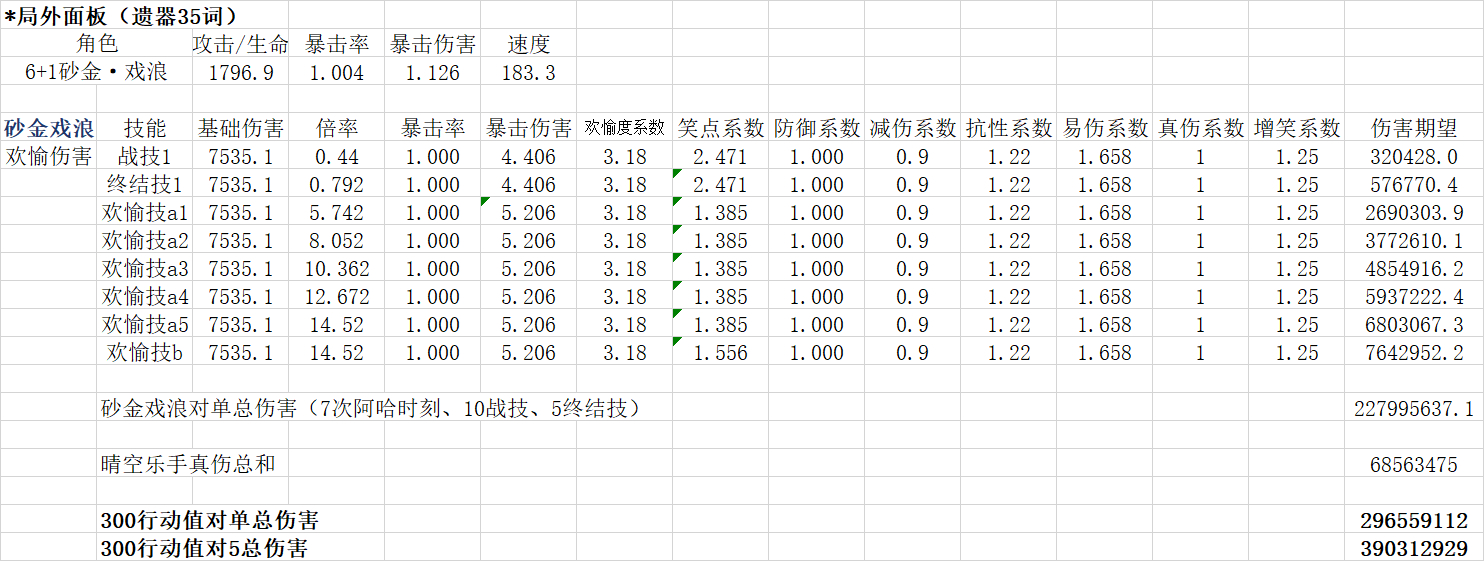Click the '技能' column header

[145, 128]
